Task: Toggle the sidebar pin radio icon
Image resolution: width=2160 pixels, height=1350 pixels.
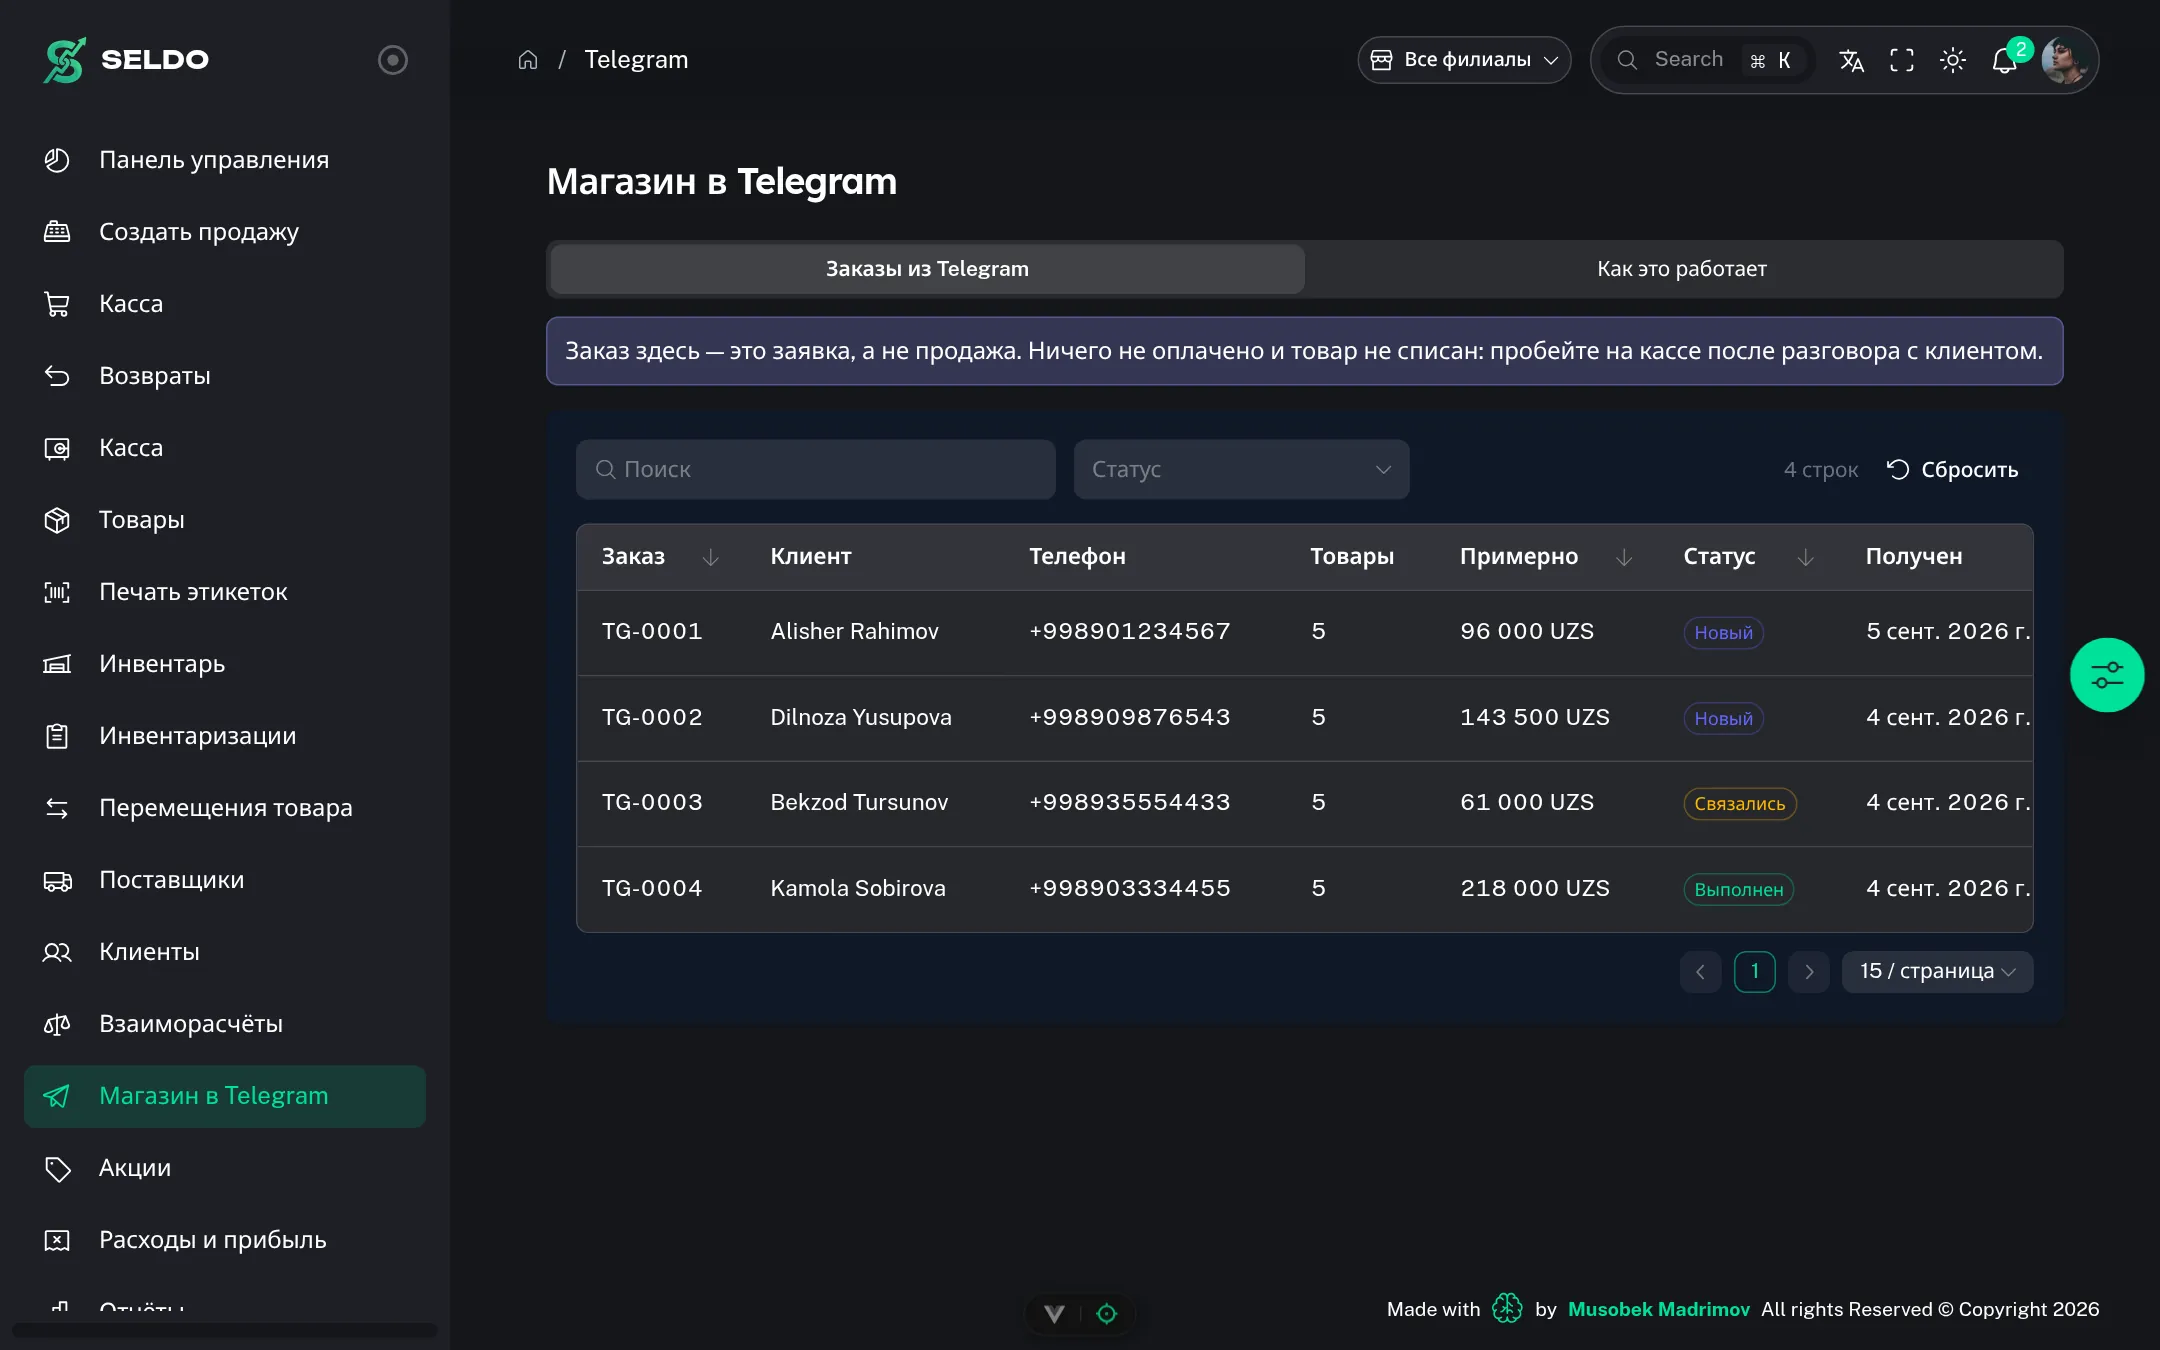Action: (392, 60)
